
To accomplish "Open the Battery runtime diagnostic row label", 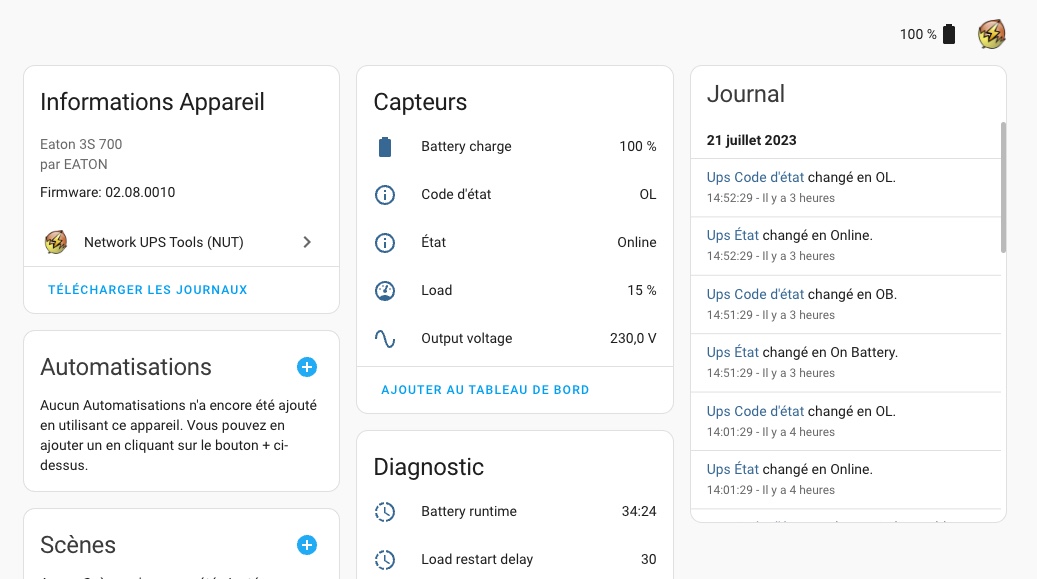I will tap(469, 512).
